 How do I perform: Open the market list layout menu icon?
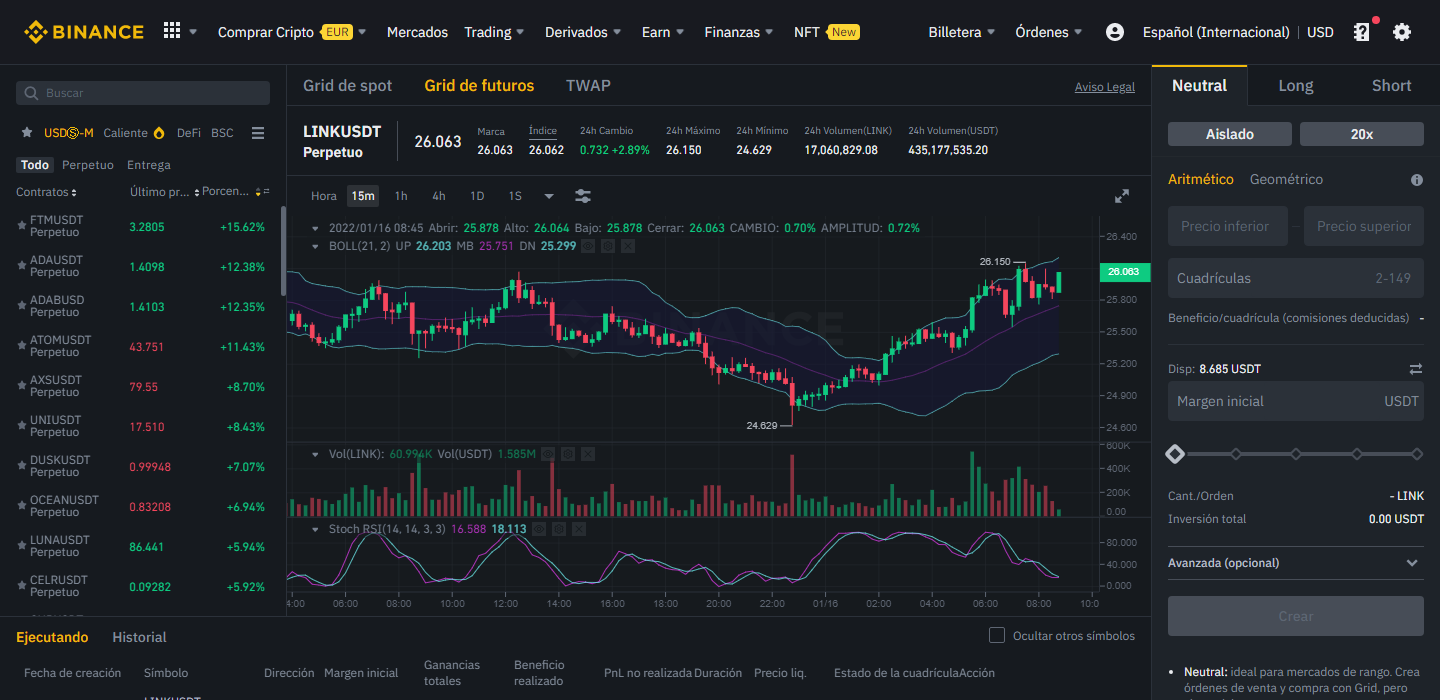coord(258,133)
